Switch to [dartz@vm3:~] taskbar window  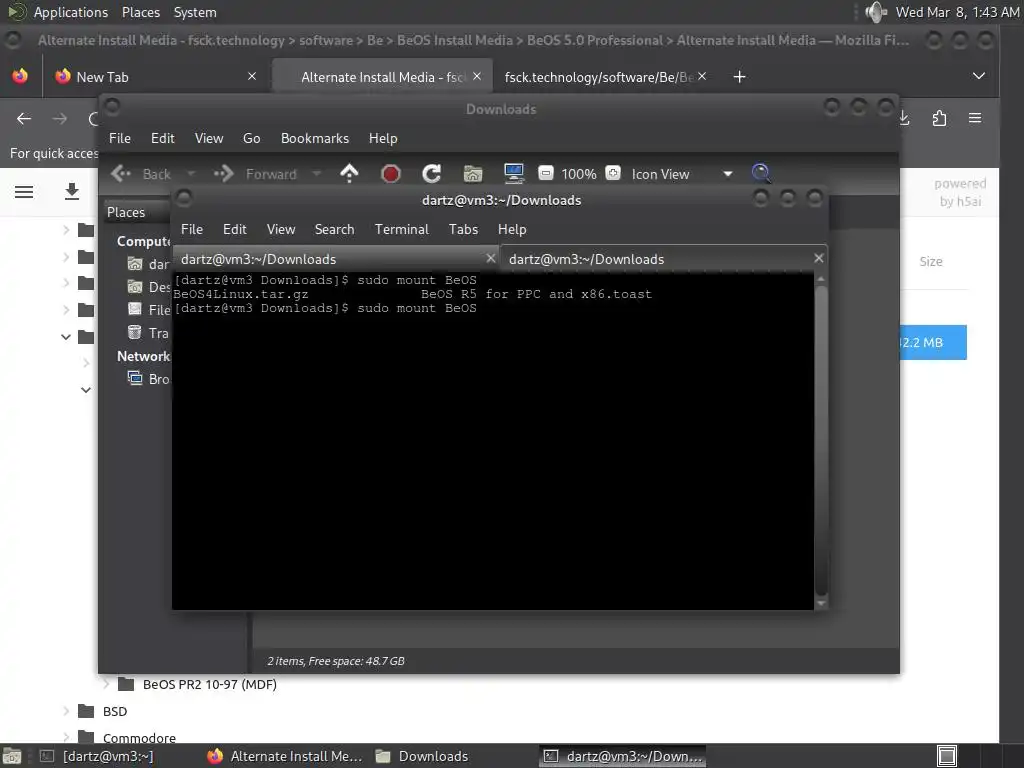[98, 756]
